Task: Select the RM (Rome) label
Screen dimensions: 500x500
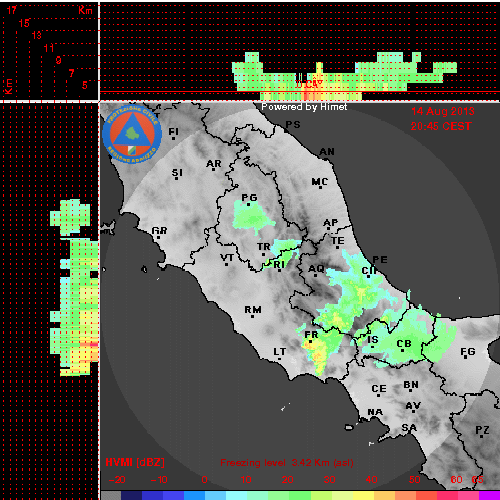Action: tap(253, 310)
